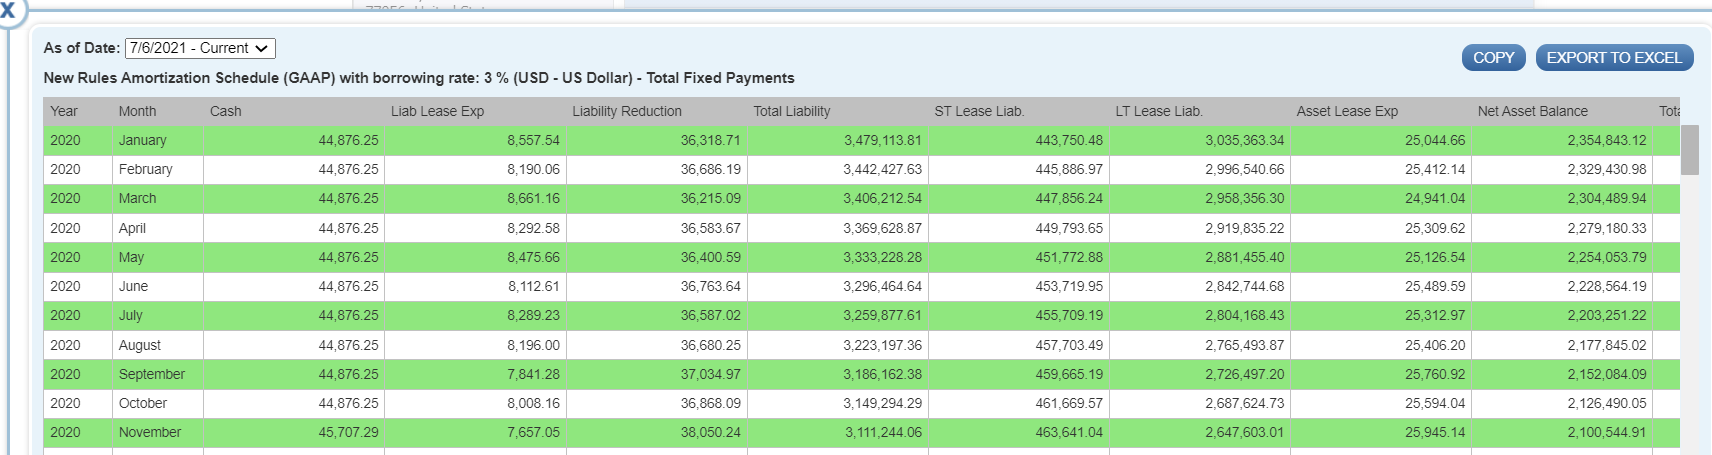Image resolution: width=1712 pixels, height=455 pixels.
Task: Click November ST Lease Liab. 463,641.04
Action: 1069,432
